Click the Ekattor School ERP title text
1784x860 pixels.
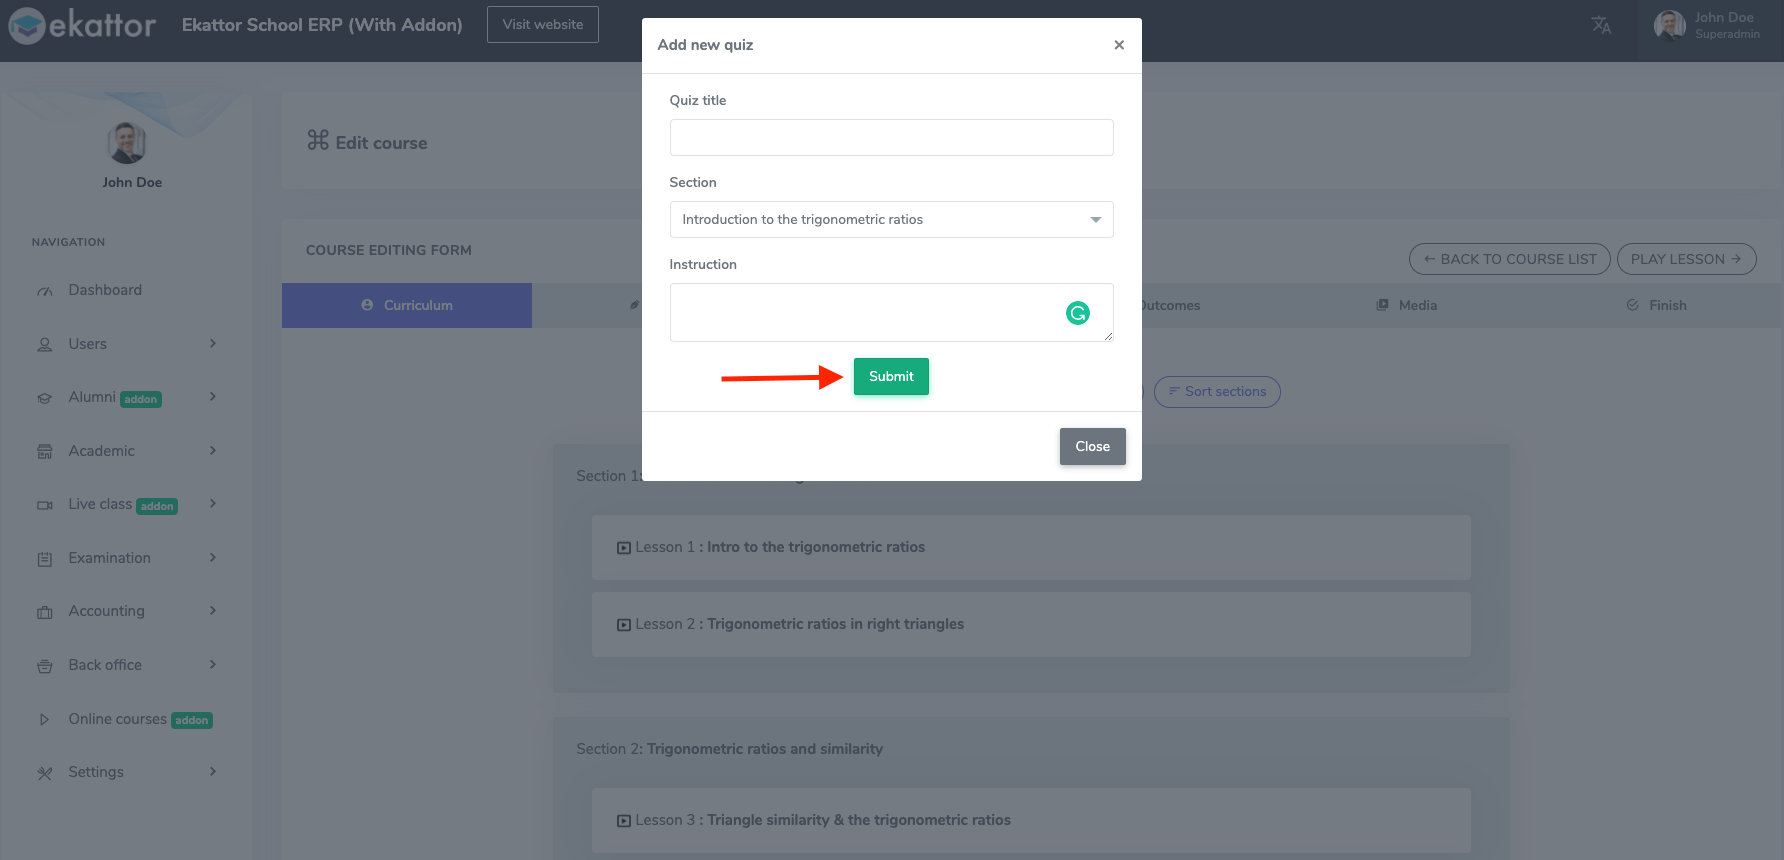coord(322,25)
